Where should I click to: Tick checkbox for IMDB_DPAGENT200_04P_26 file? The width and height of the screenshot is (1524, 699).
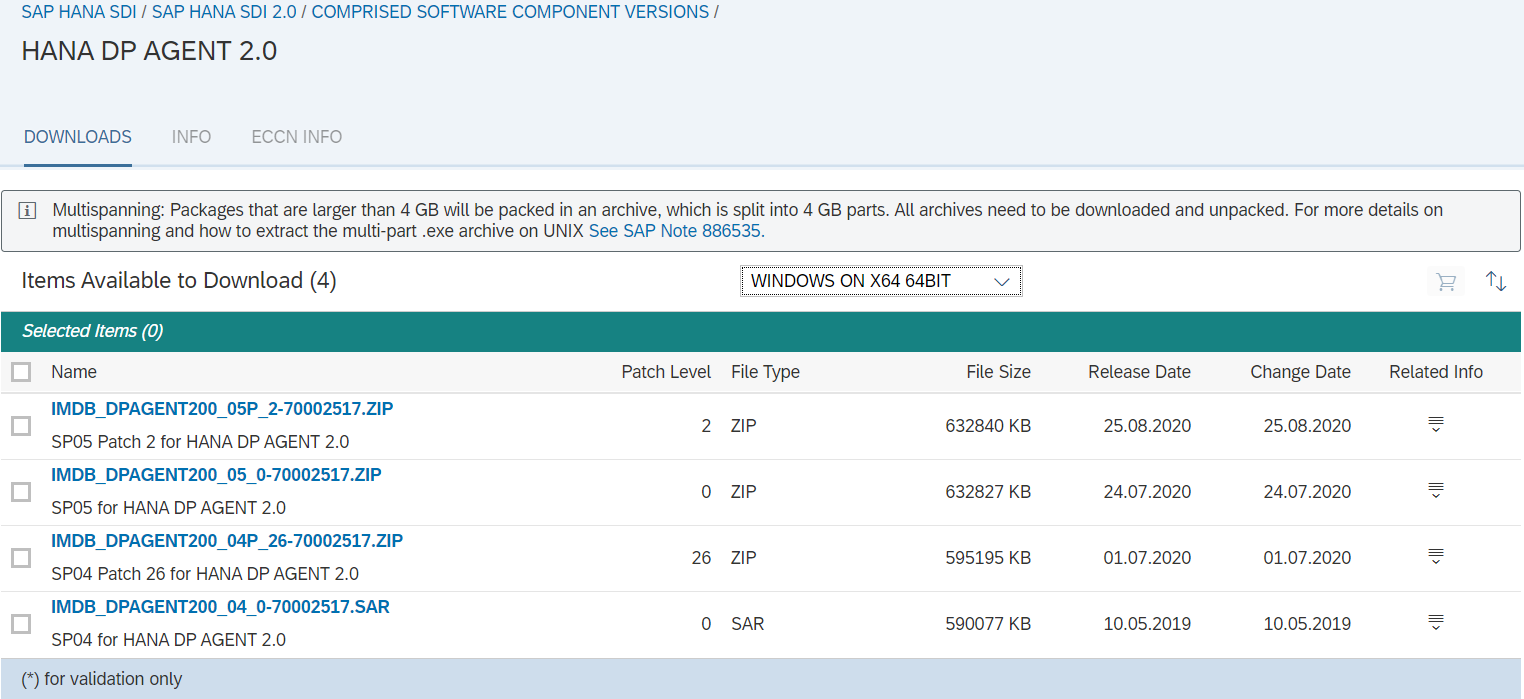coord(21,558)
